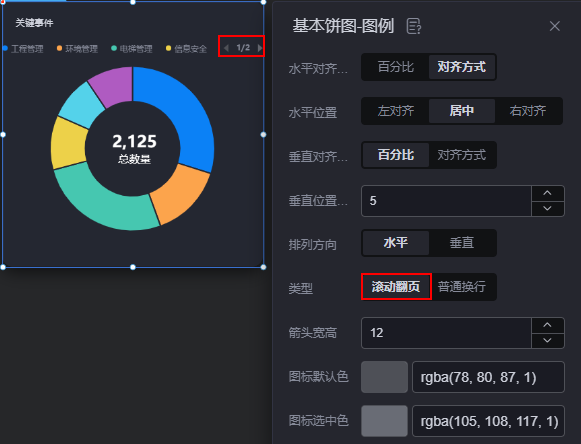Close the 基本饼图-图例 panel
The width and height of the screenshot is (581, 444).
click(x=554, y=26)
